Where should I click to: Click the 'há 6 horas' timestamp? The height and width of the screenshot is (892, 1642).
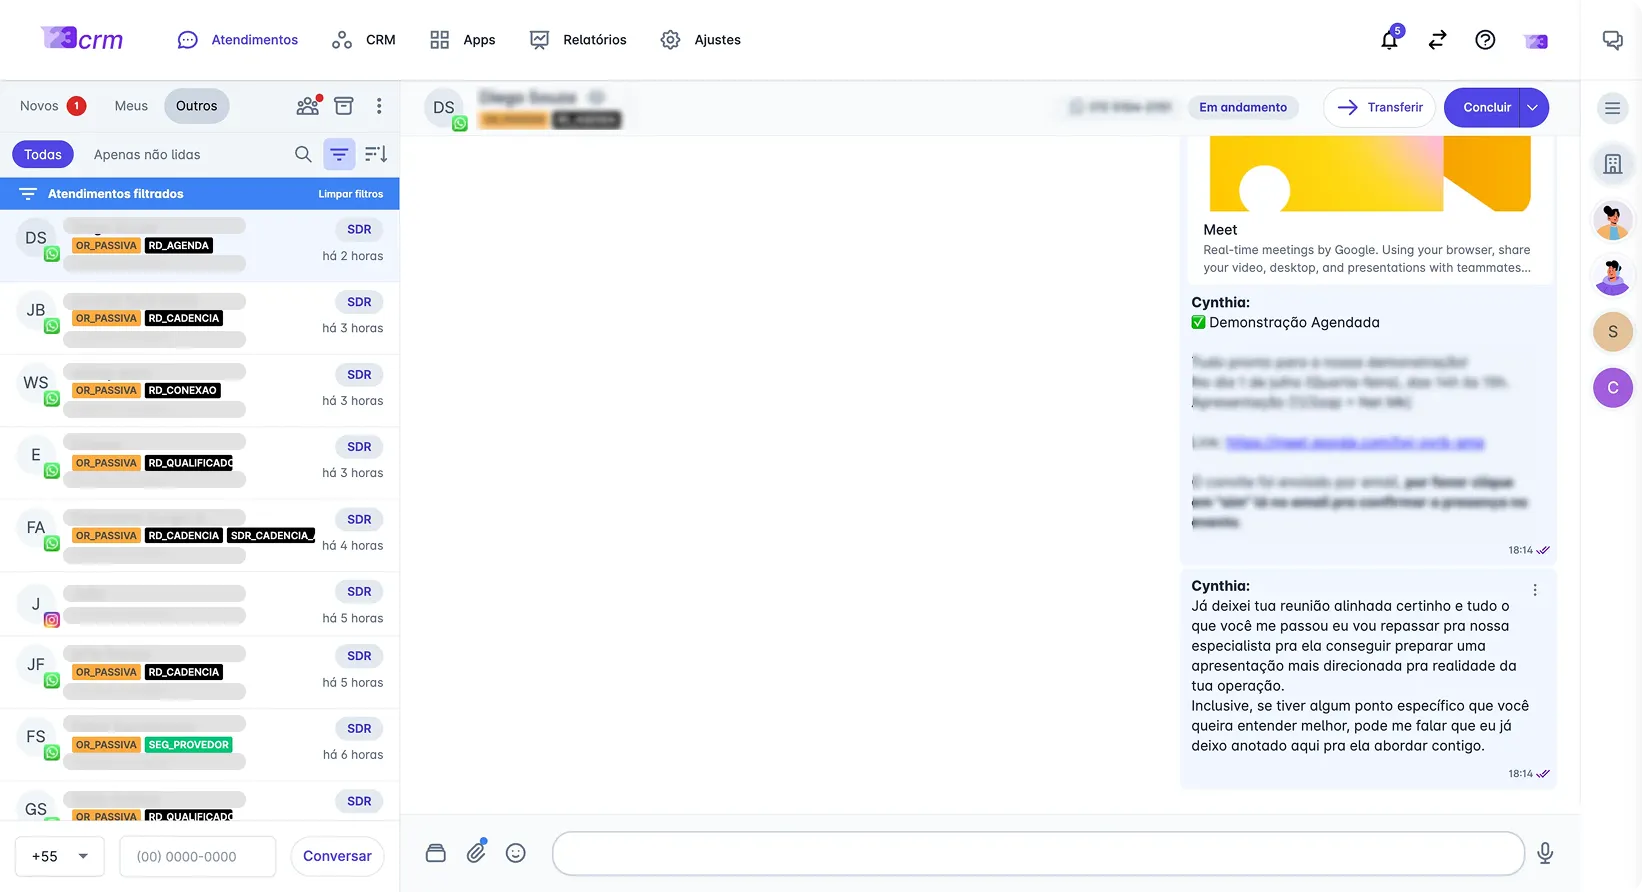pos(353,755)
